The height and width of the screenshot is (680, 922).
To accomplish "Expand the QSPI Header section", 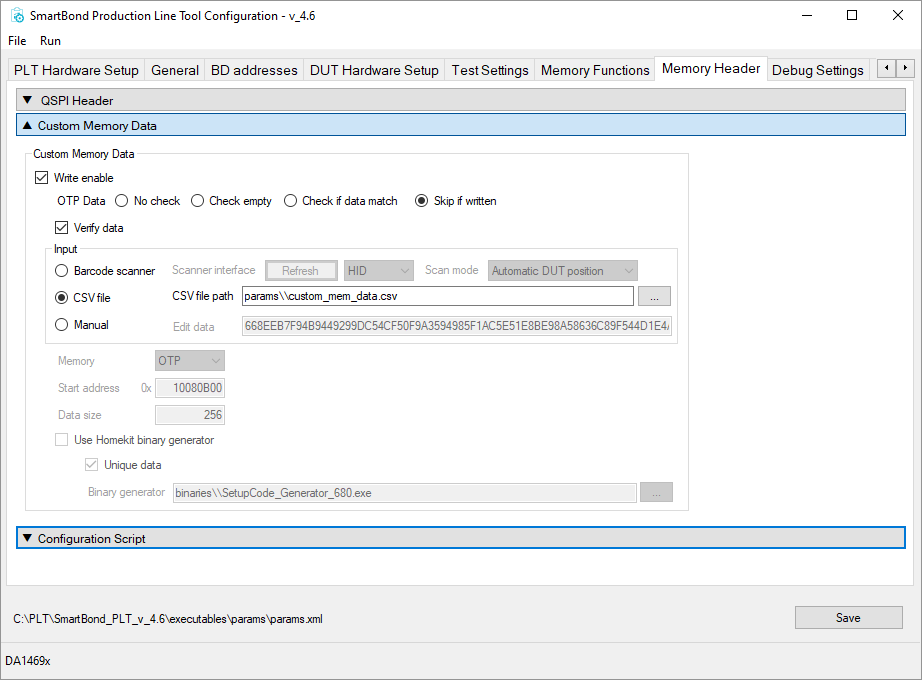I will (x=460, y=100).
